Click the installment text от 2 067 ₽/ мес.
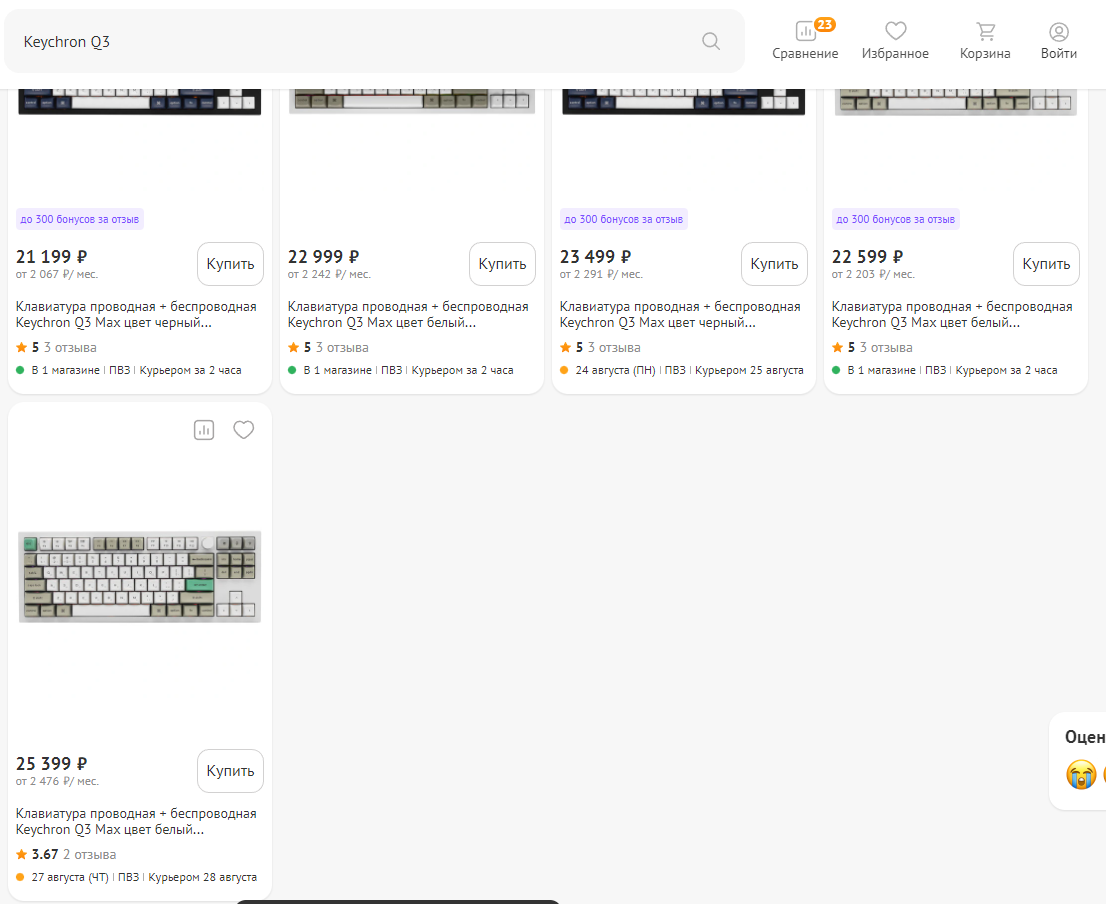This screenshot has width=1106, height=904. pyautogui.click(x=56, y=274)
